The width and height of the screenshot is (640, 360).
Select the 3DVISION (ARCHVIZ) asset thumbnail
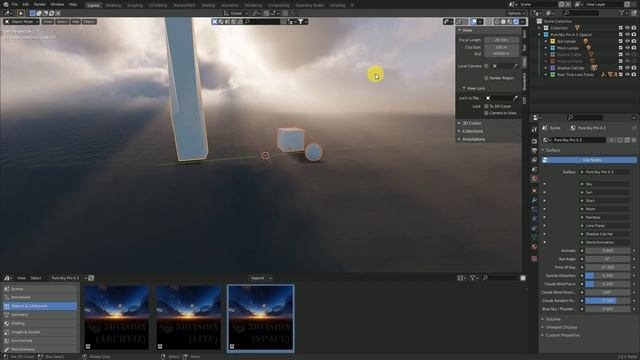(x=116, y=318)
